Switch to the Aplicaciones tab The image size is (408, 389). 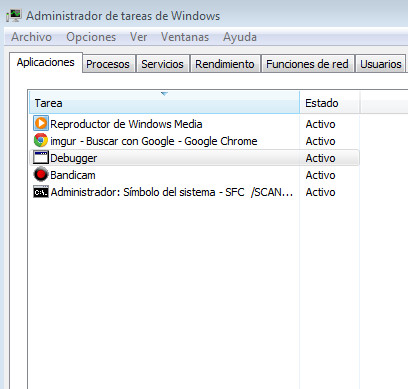tap(46, 62)
